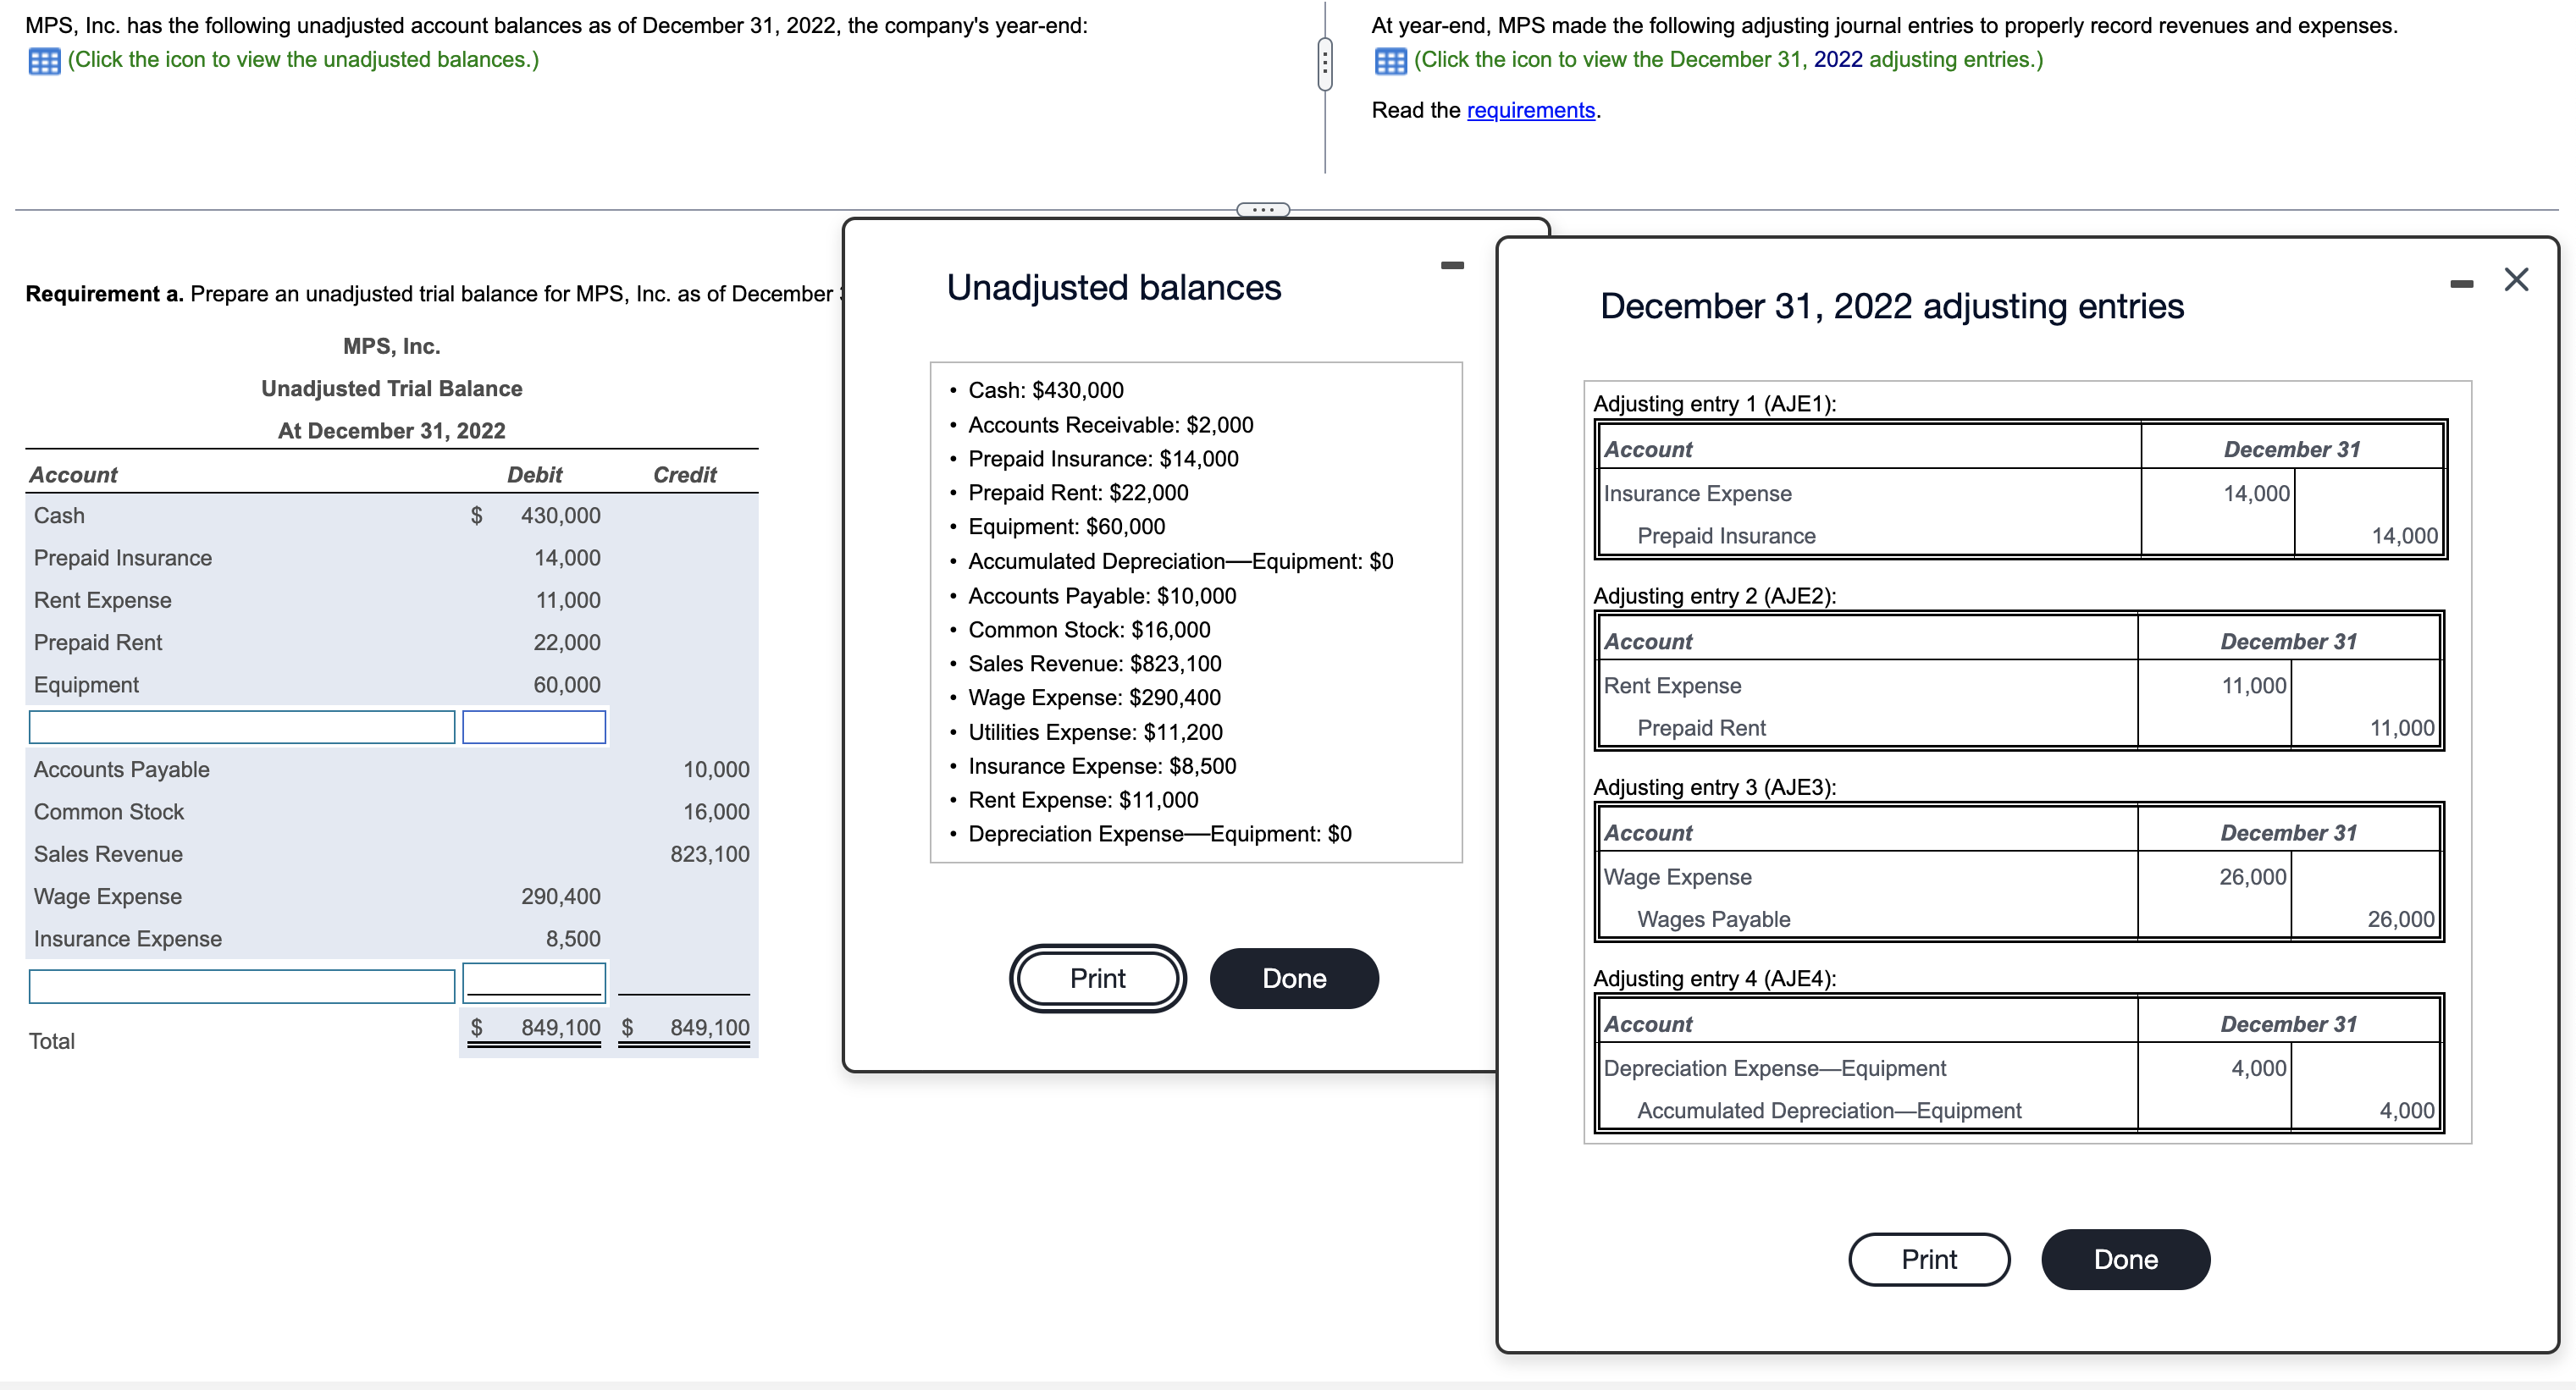Click the unadjusted balances table icon
Screen dimensions: 2576x1390
pos(44,61)
